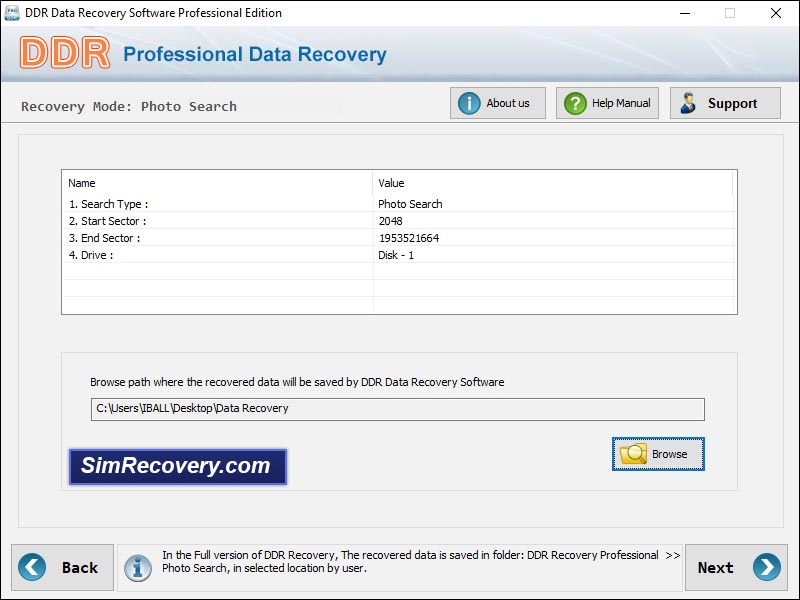Click the app icon in the title bar
The image size is (800, 600).
pyautogui.click(x=11, y=13)
